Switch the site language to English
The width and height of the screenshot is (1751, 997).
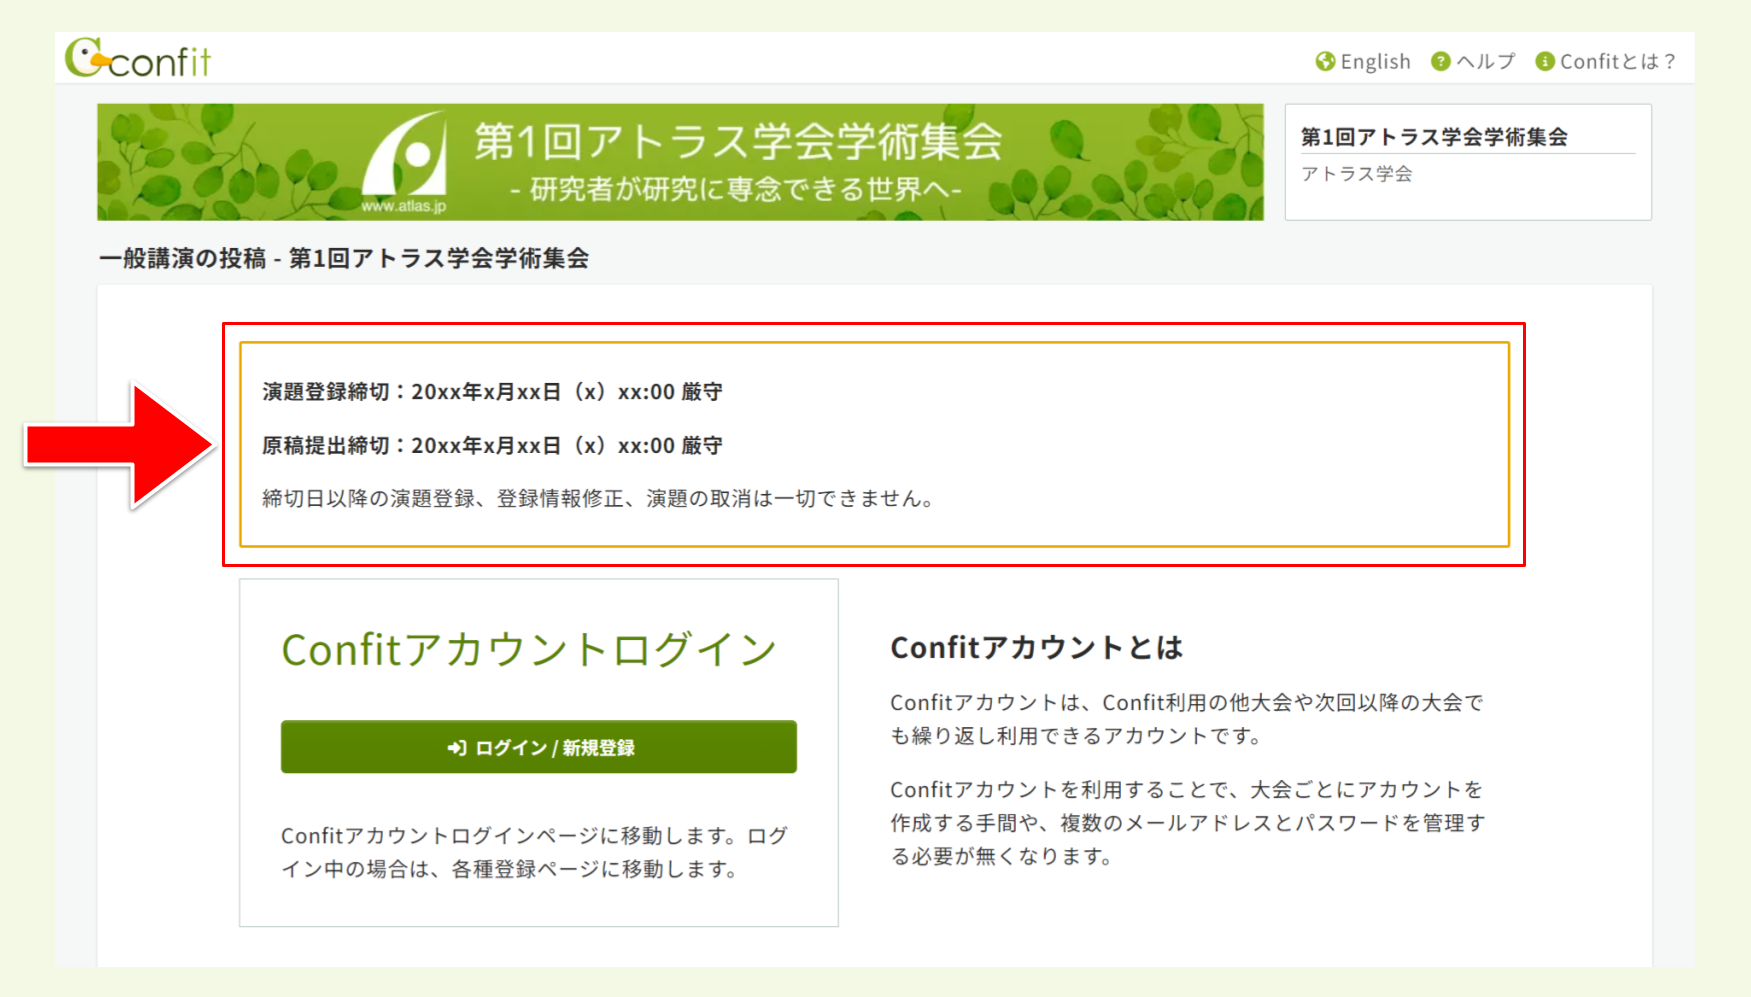click(x=1375, y=61)
